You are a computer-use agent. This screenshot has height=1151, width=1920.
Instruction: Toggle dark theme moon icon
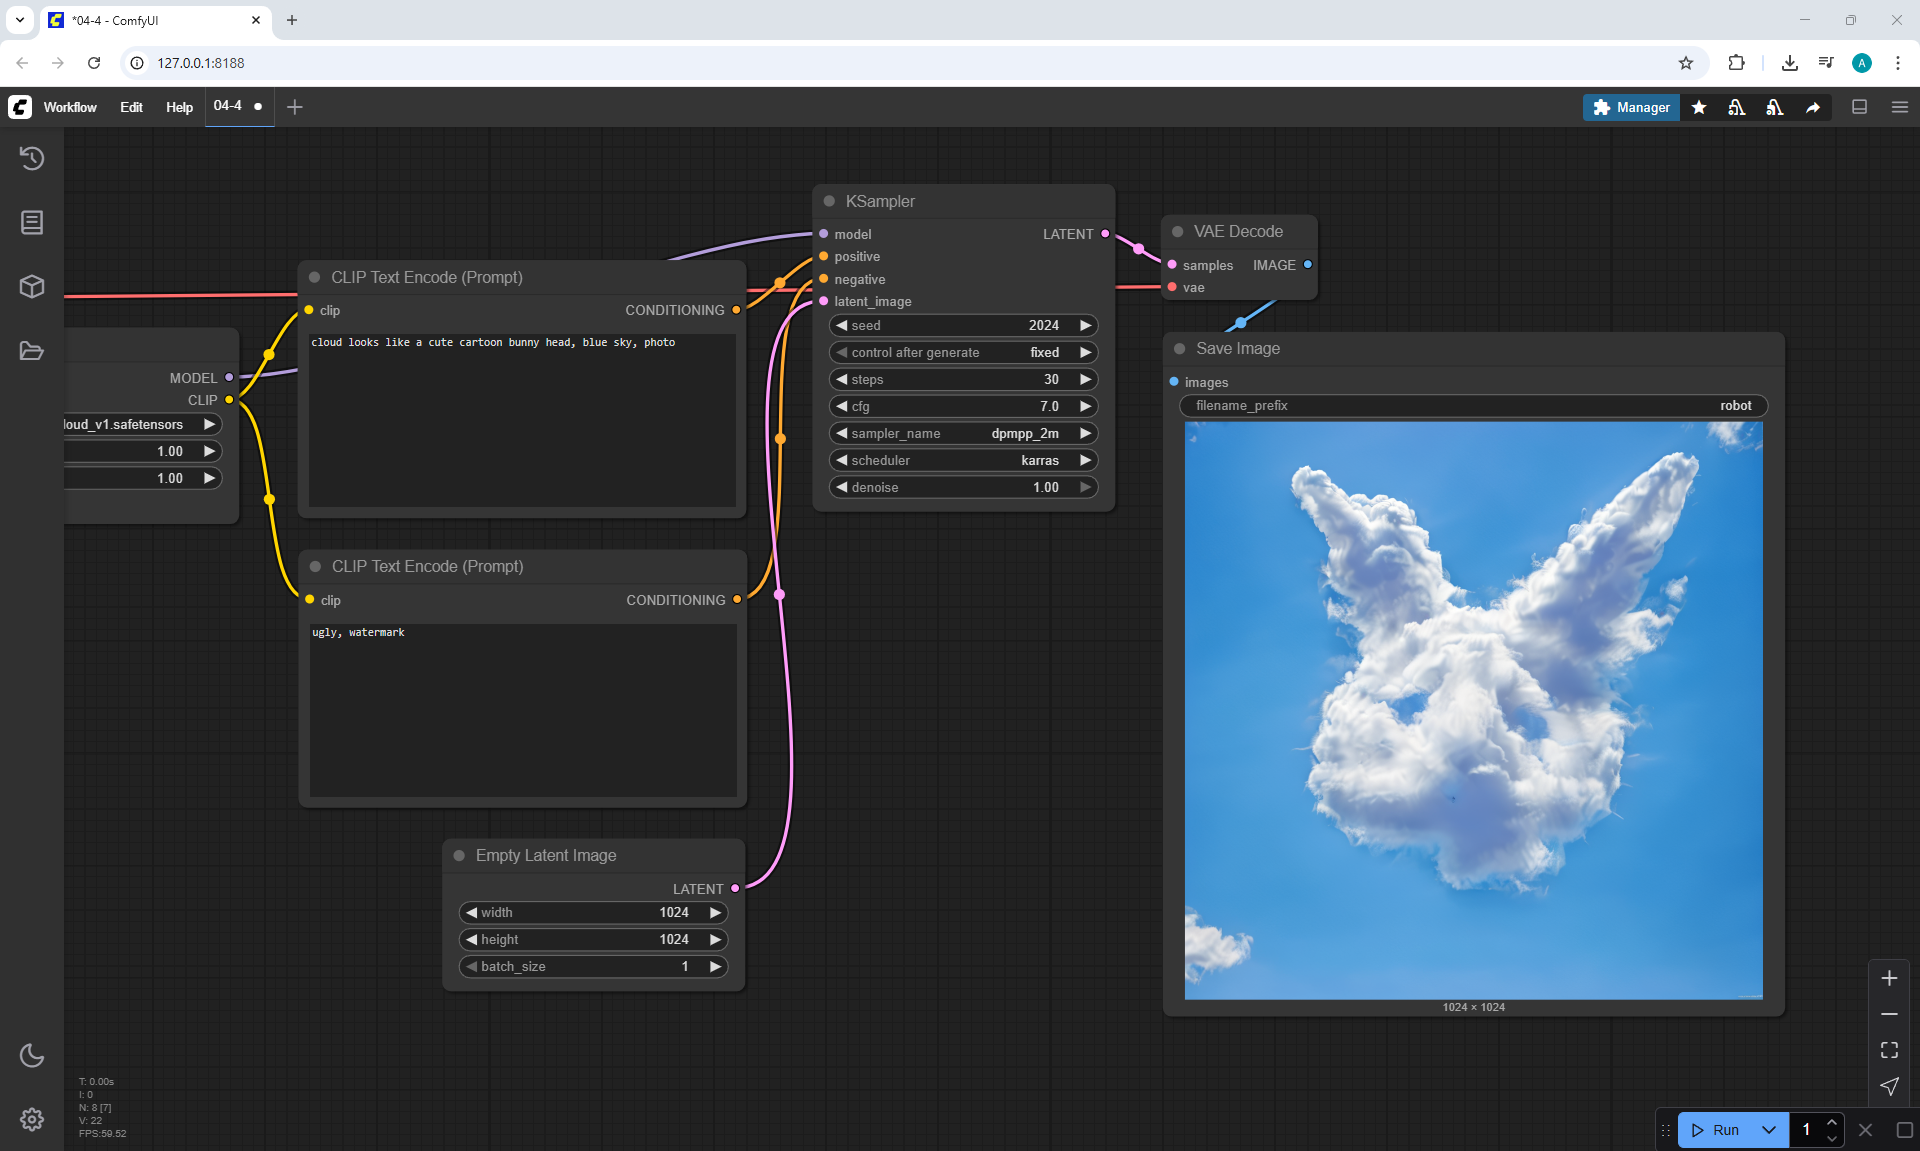32,1055
